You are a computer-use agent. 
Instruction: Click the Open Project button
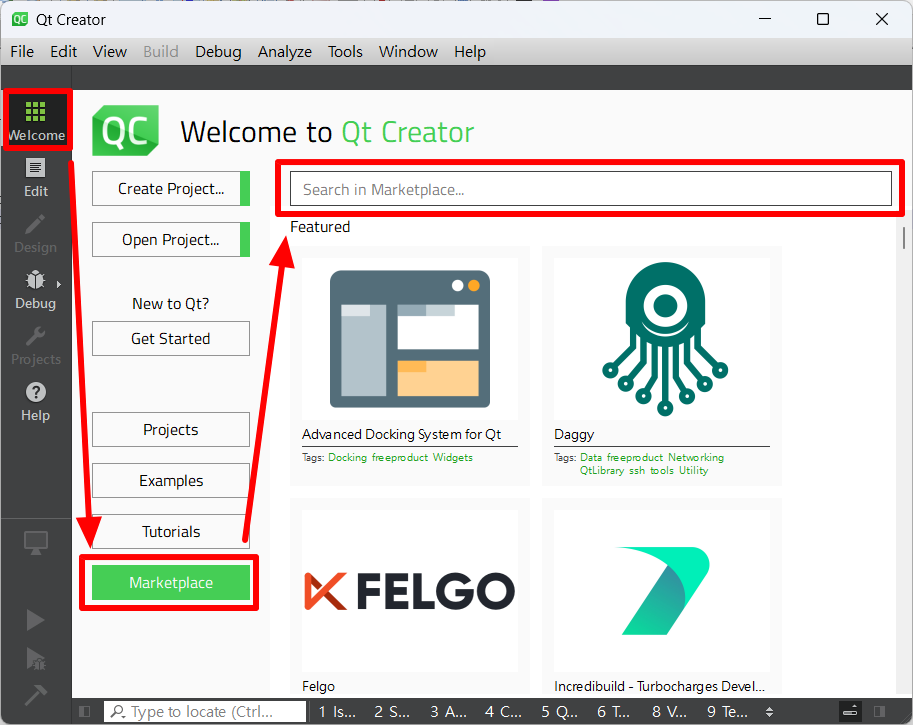(171, 239)
